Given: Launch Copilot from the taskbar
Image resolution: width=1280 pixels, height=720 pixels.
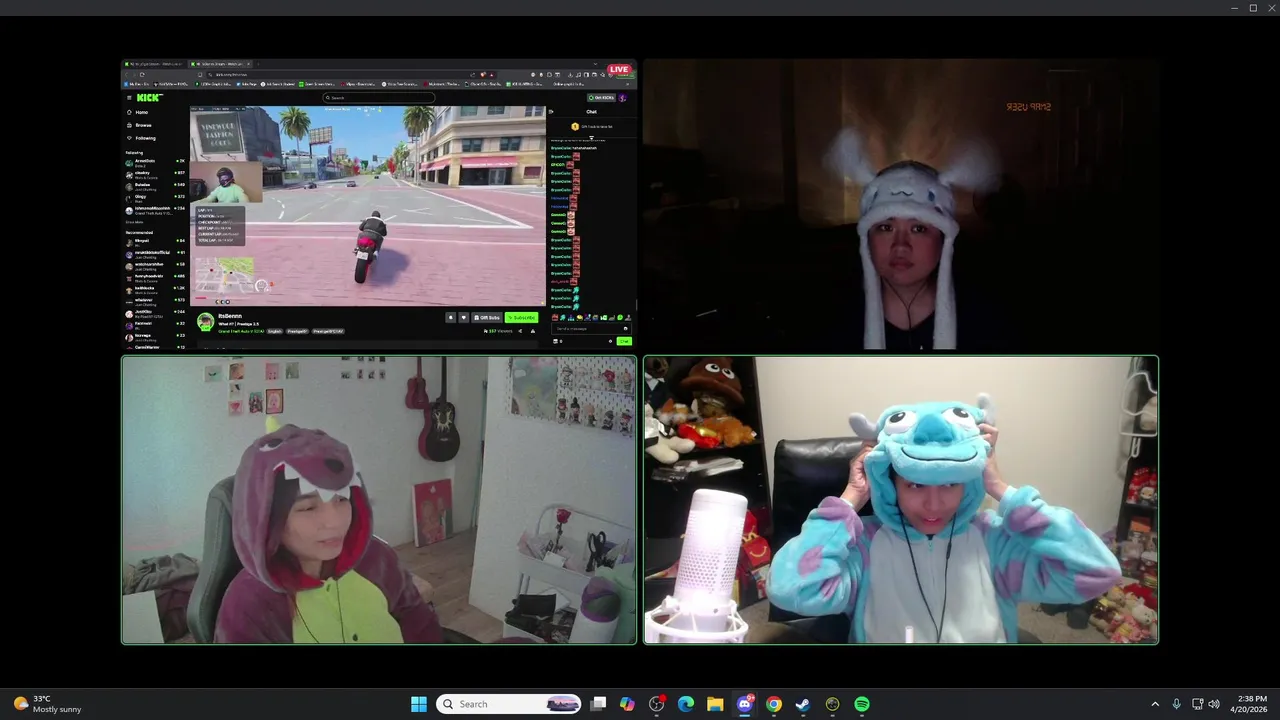Looking at the screenshot, I should pos(627,704).
